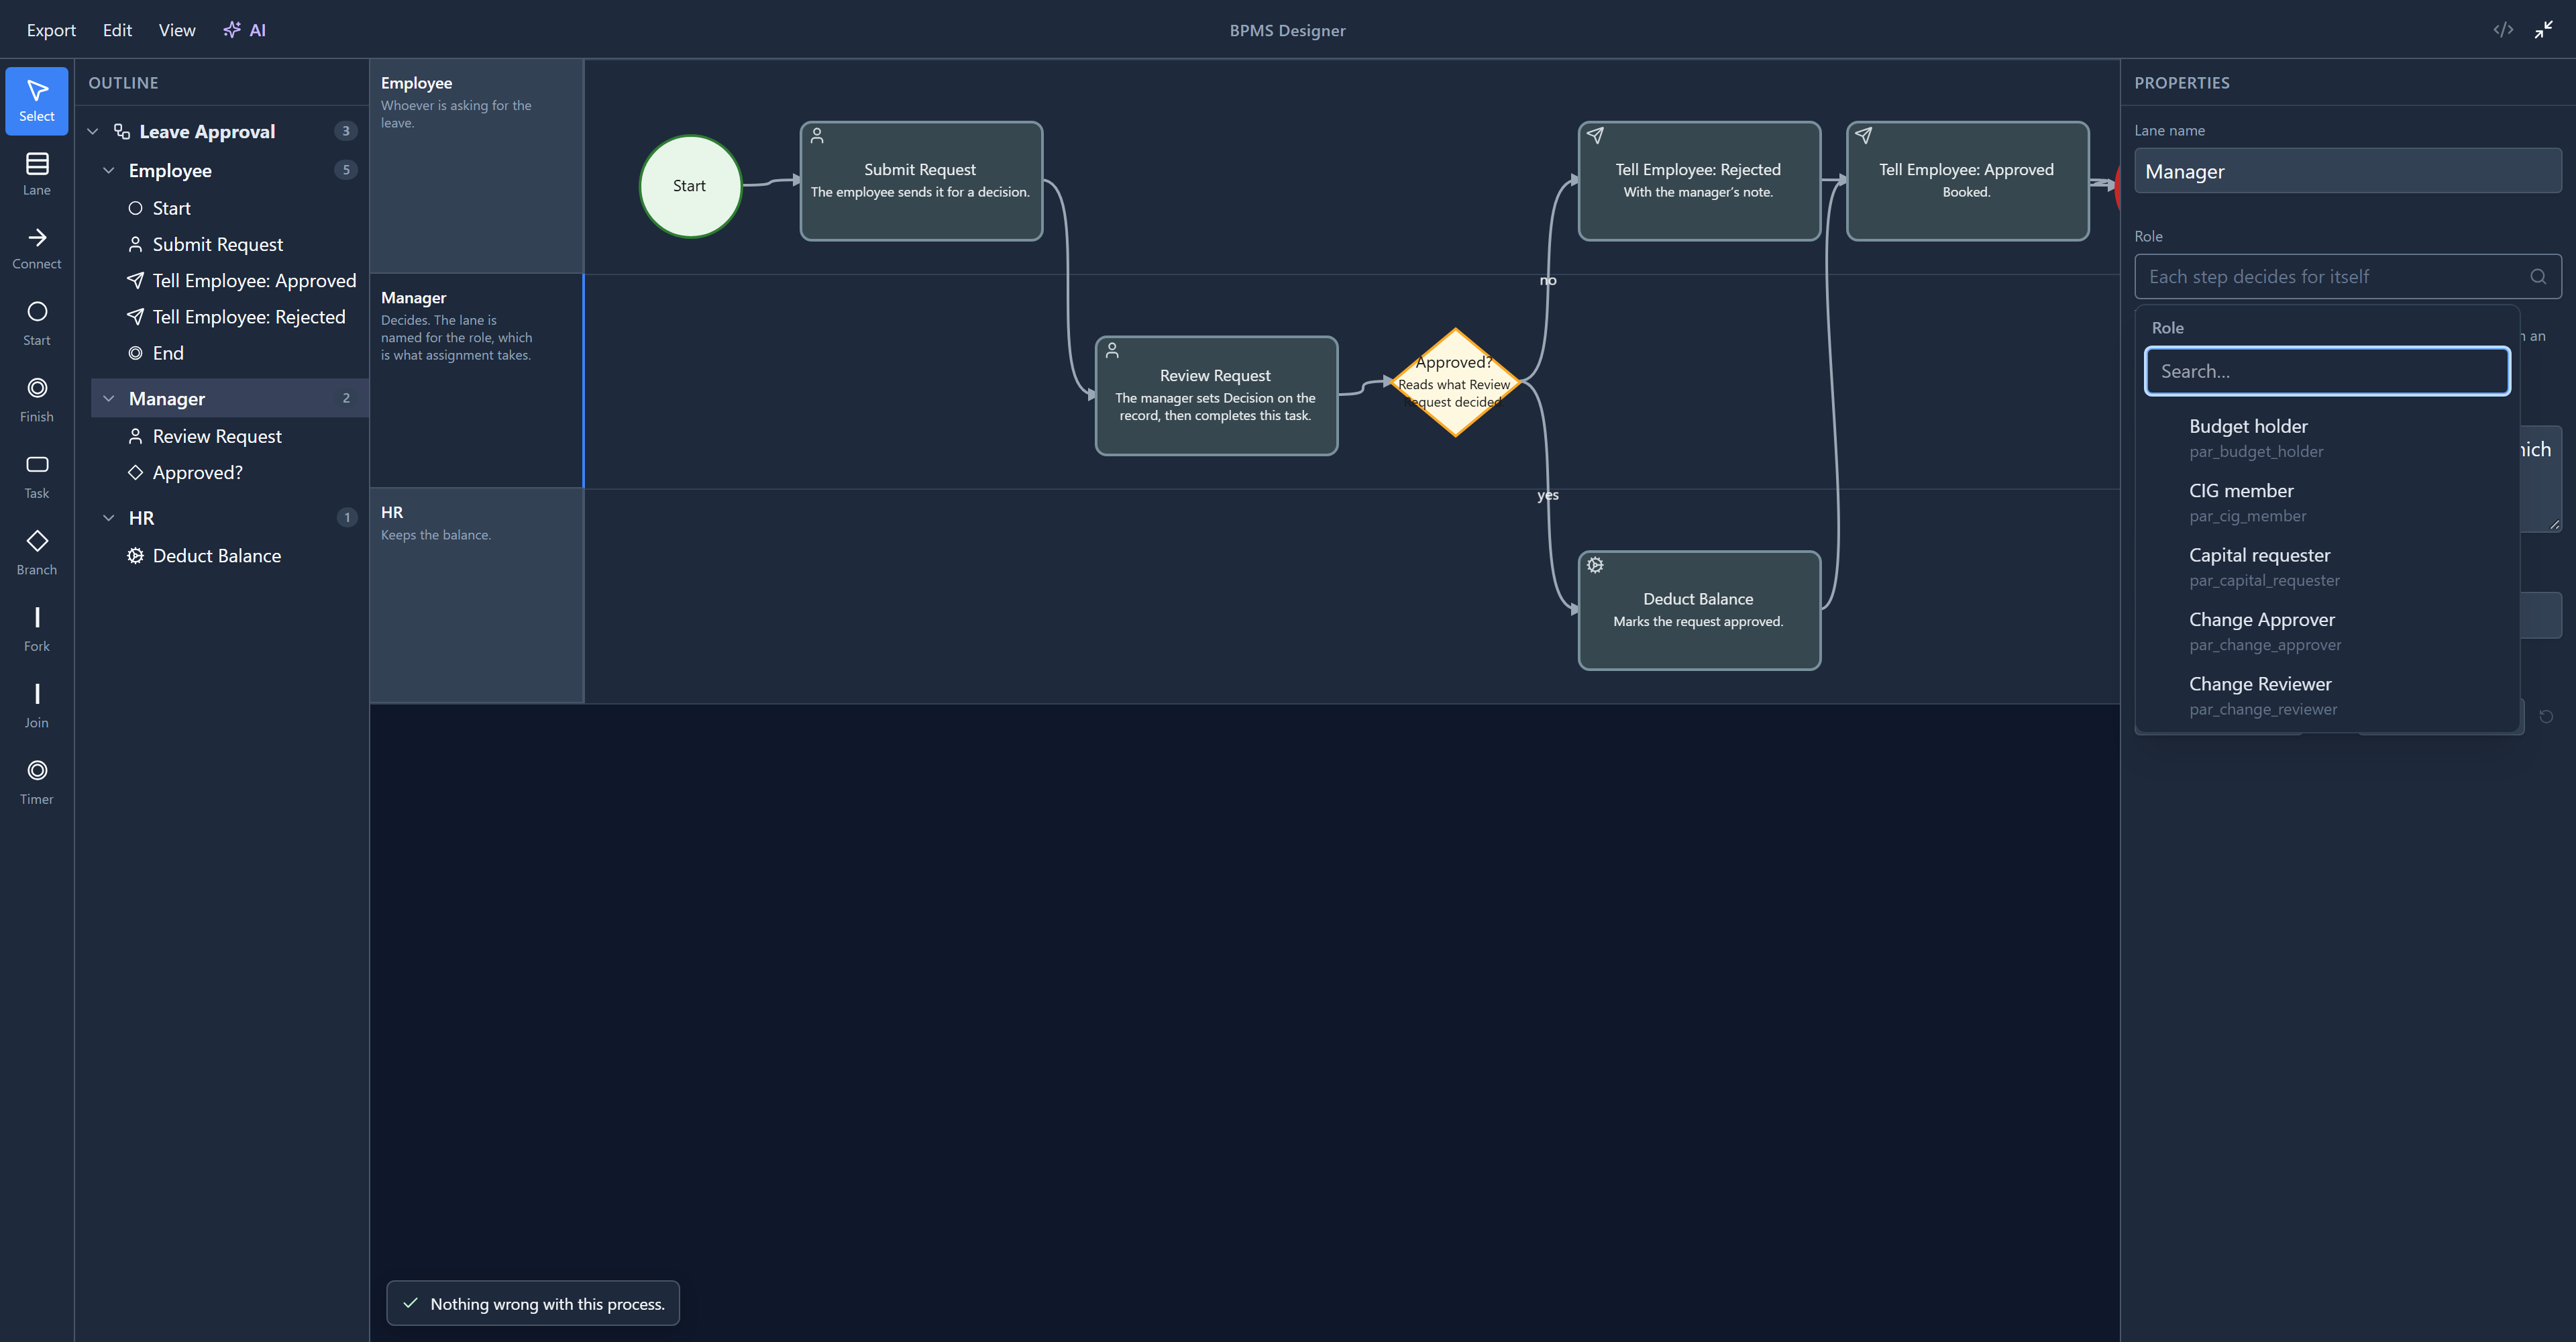Open the Role combo box
Viewport: 2576px width, 1342px height.
click(2347, 277)
